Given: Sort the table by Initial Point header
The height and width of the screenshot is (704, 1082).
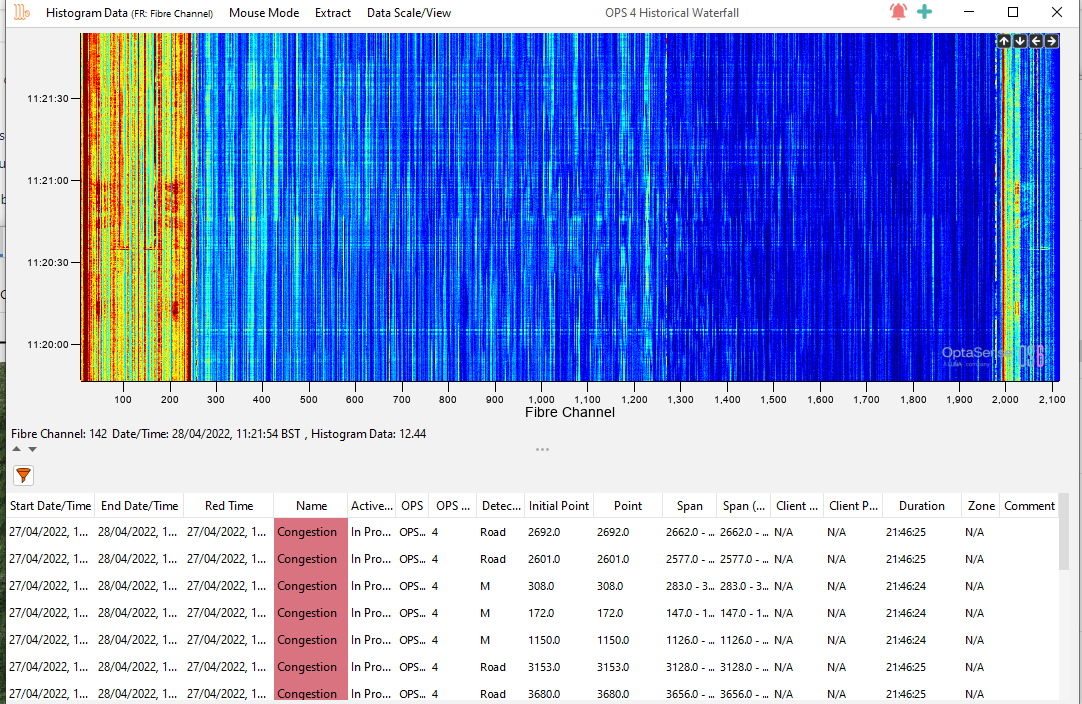Looking at the screenshot, I should (559, 506).
